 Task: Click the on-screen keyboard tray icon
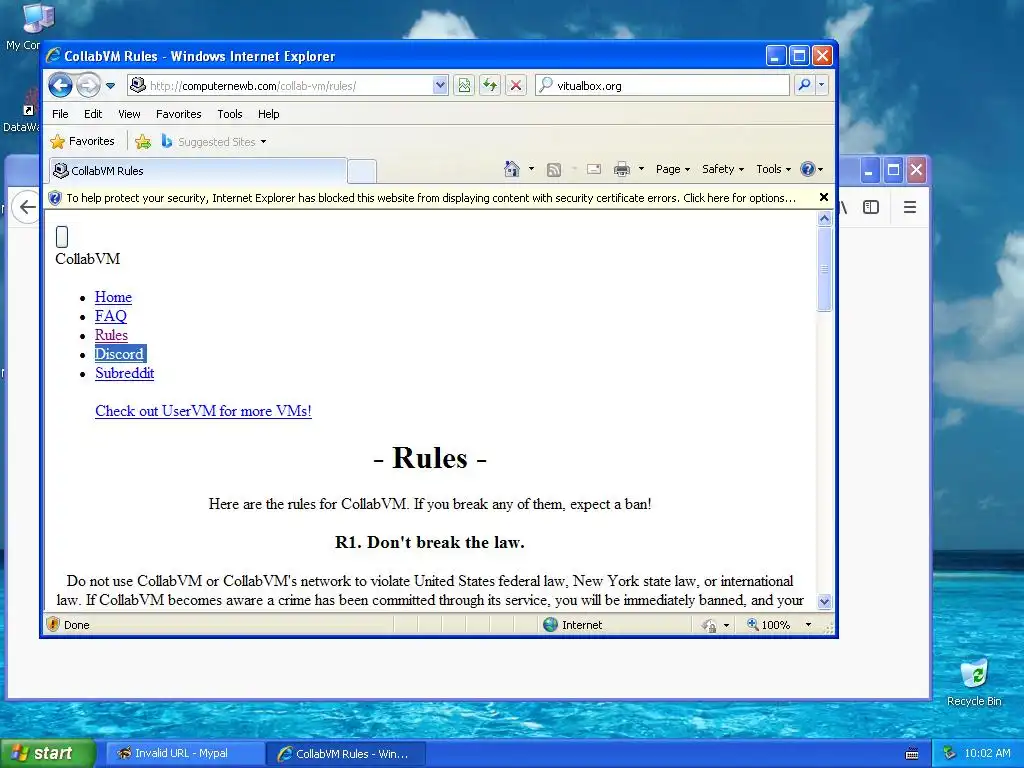click(x=912, y=754)
